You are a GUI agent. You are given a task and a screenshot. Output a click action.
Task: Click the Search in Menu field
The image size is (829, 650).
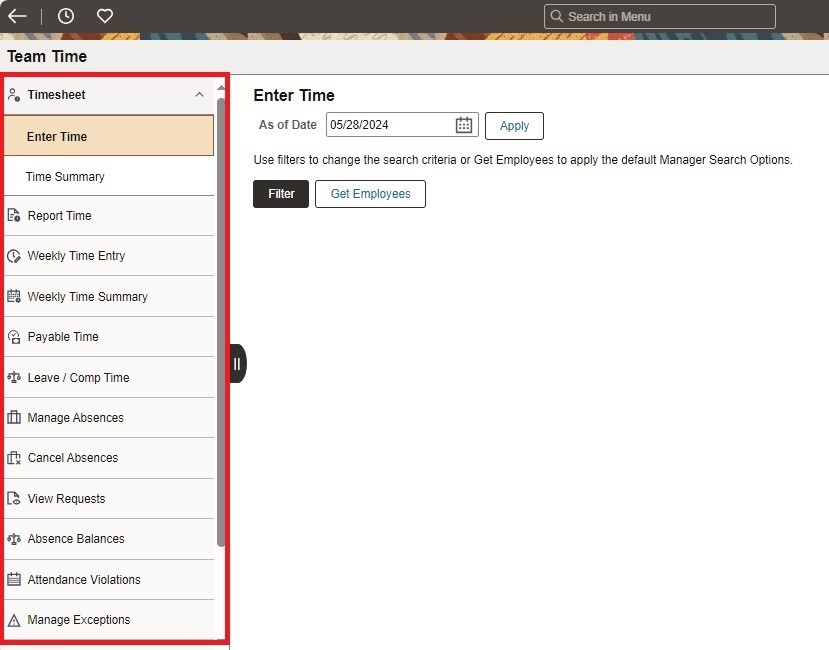[x=660, y=16]
